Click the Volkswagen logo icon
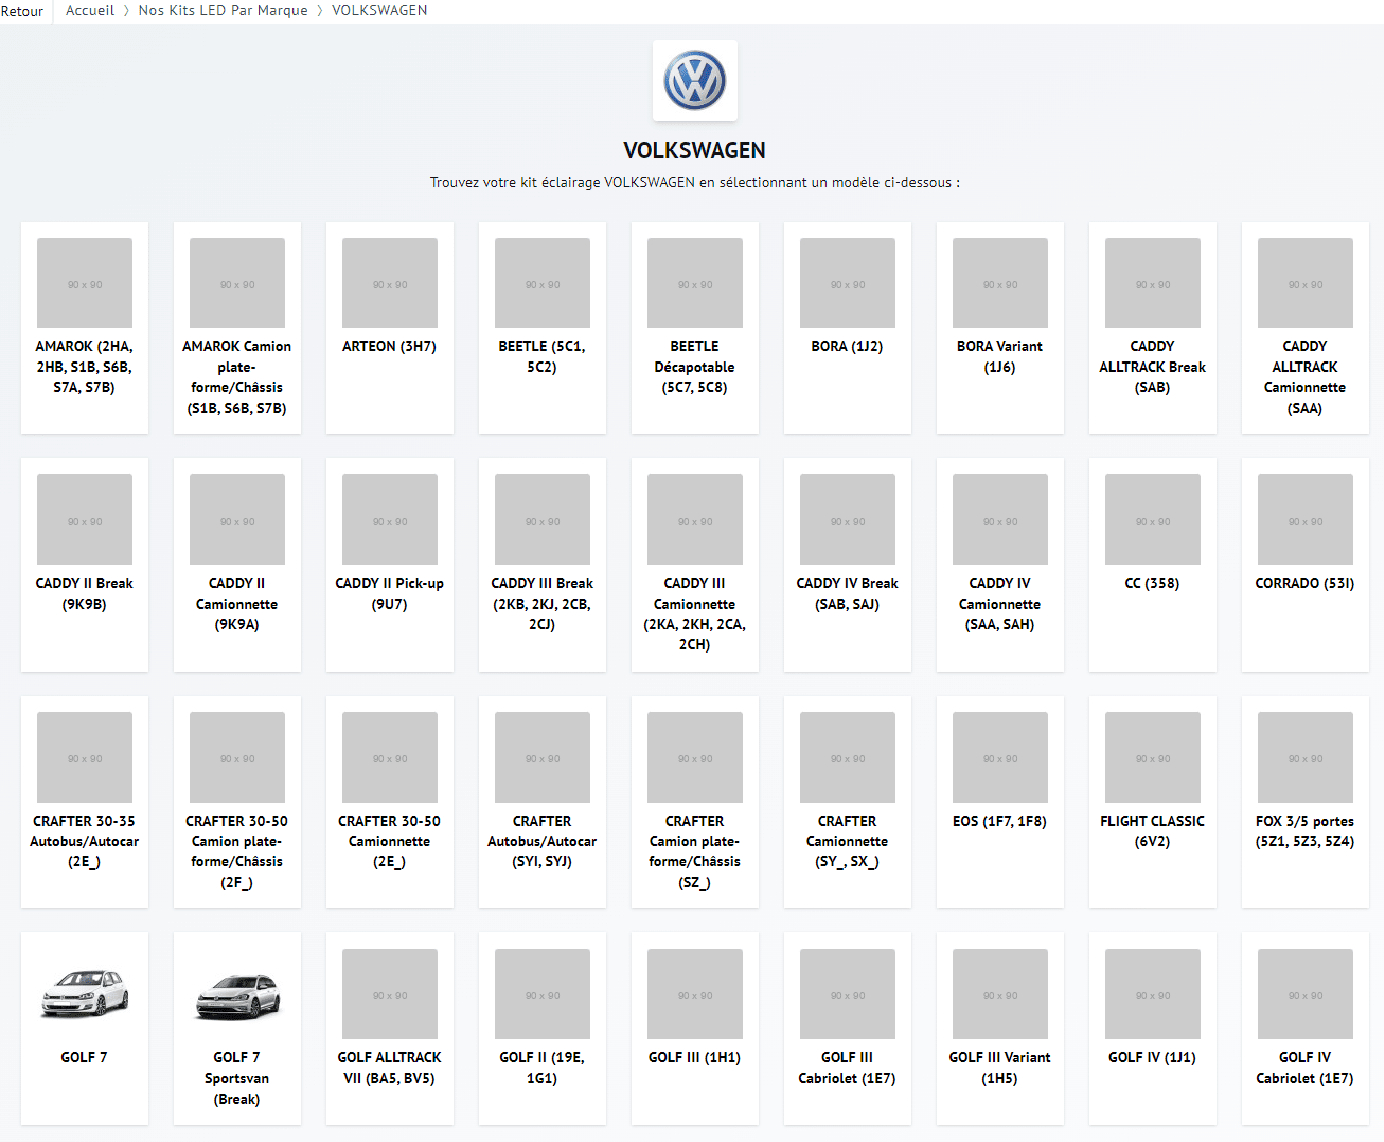The image size is (1384, 1142). pyautogui.click(x=695, y=81)
